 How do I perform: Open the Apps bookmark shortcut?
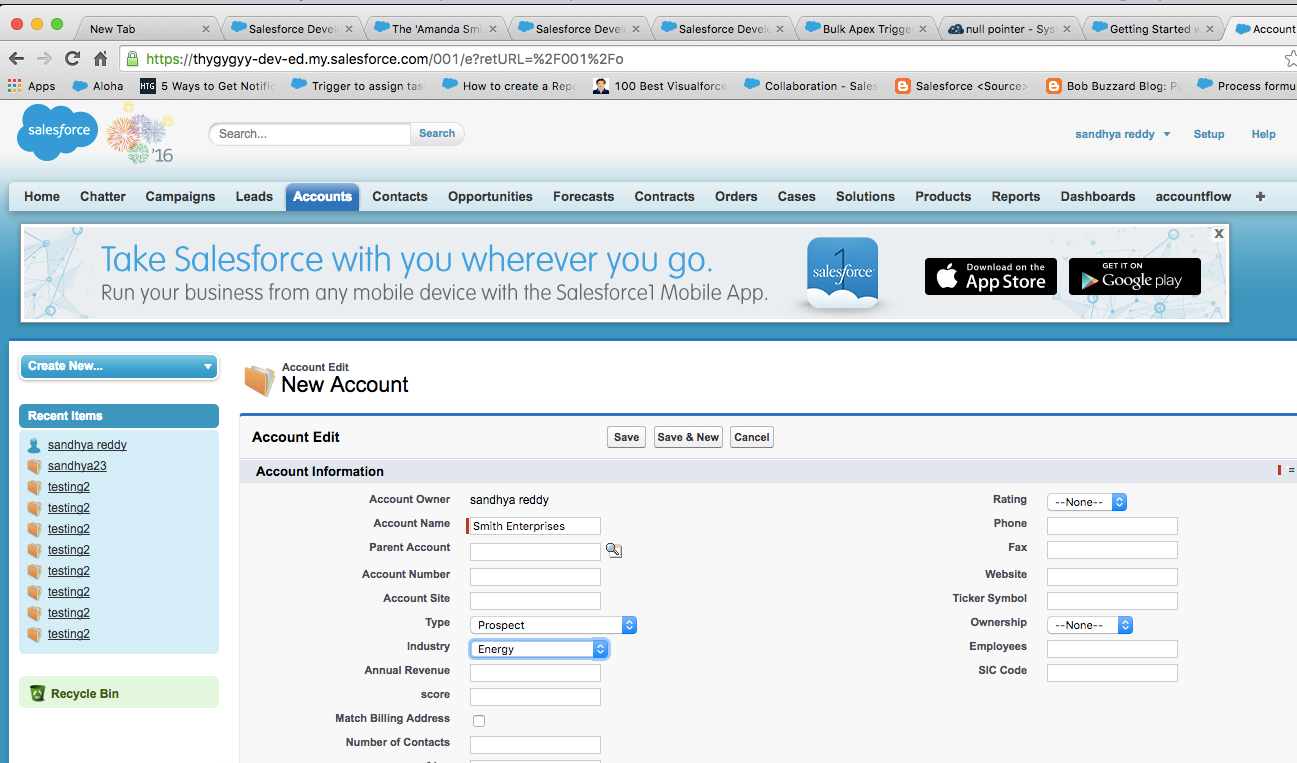pyautogui.click(x=31, y=86)
